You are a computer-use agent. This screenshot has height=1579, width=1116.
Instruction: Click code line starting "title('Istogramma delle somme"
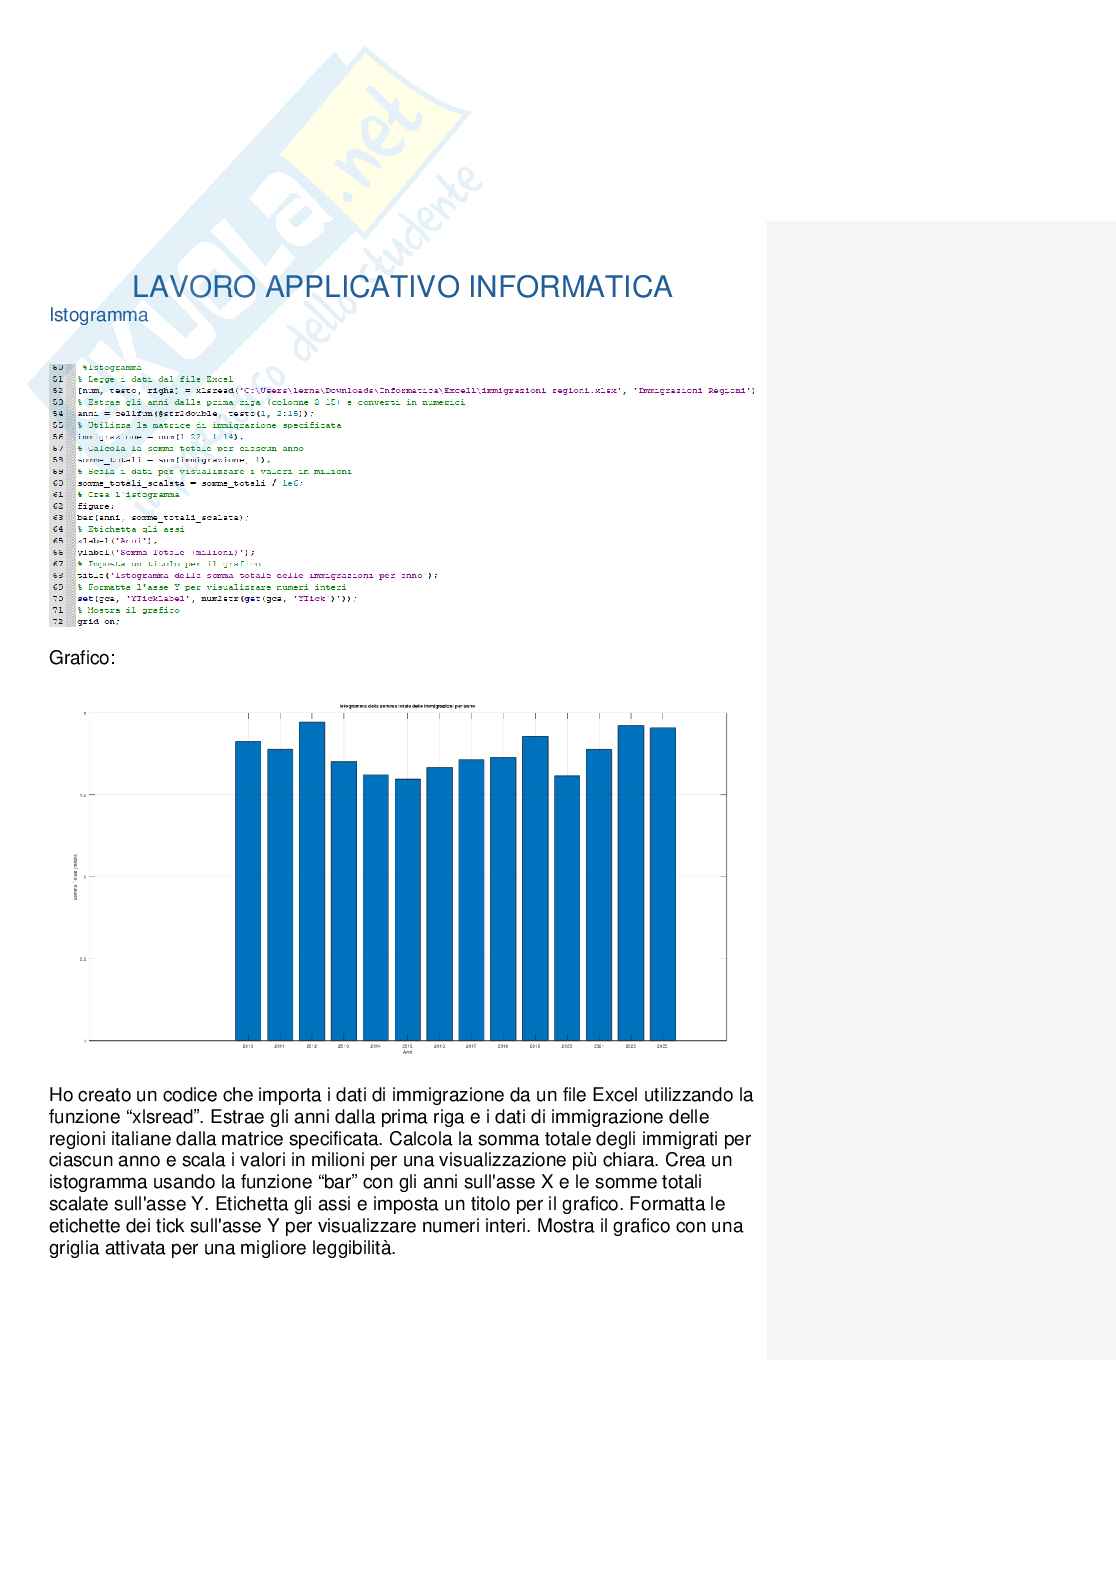tap(257, 575)
